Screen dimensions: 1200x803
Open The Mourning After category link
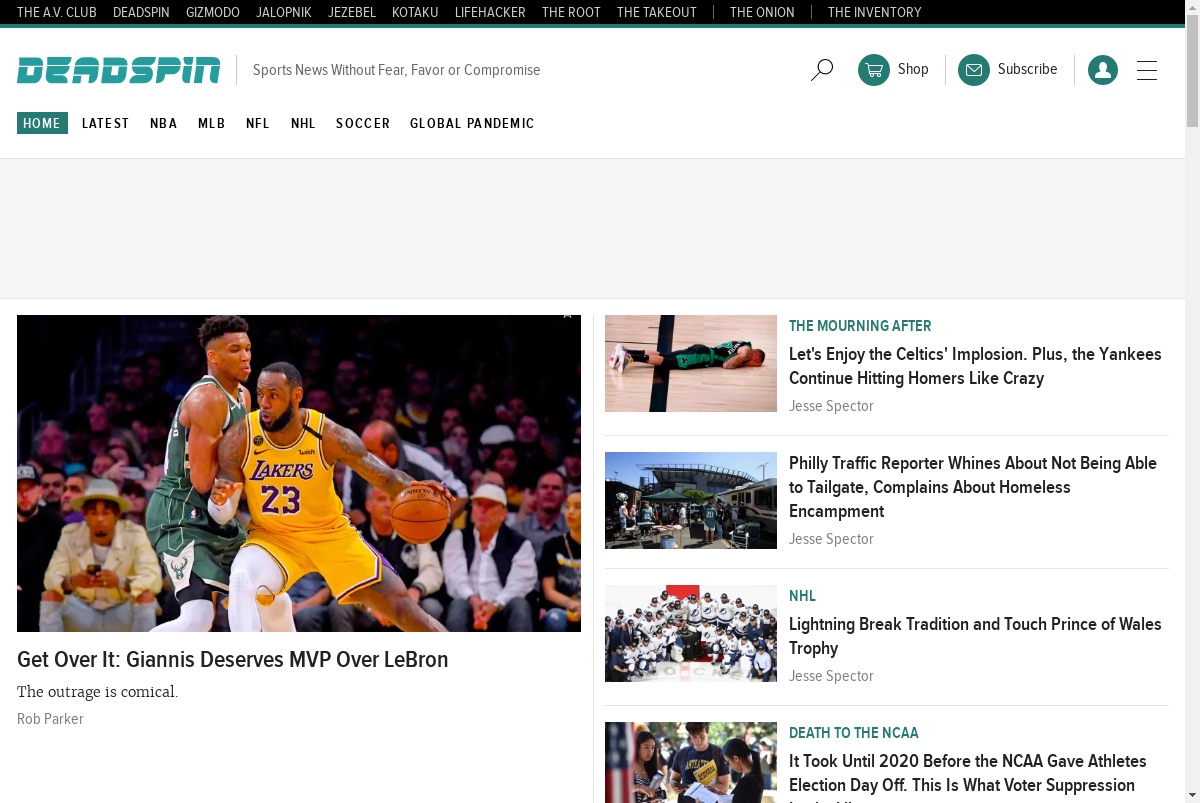point(860,326)
